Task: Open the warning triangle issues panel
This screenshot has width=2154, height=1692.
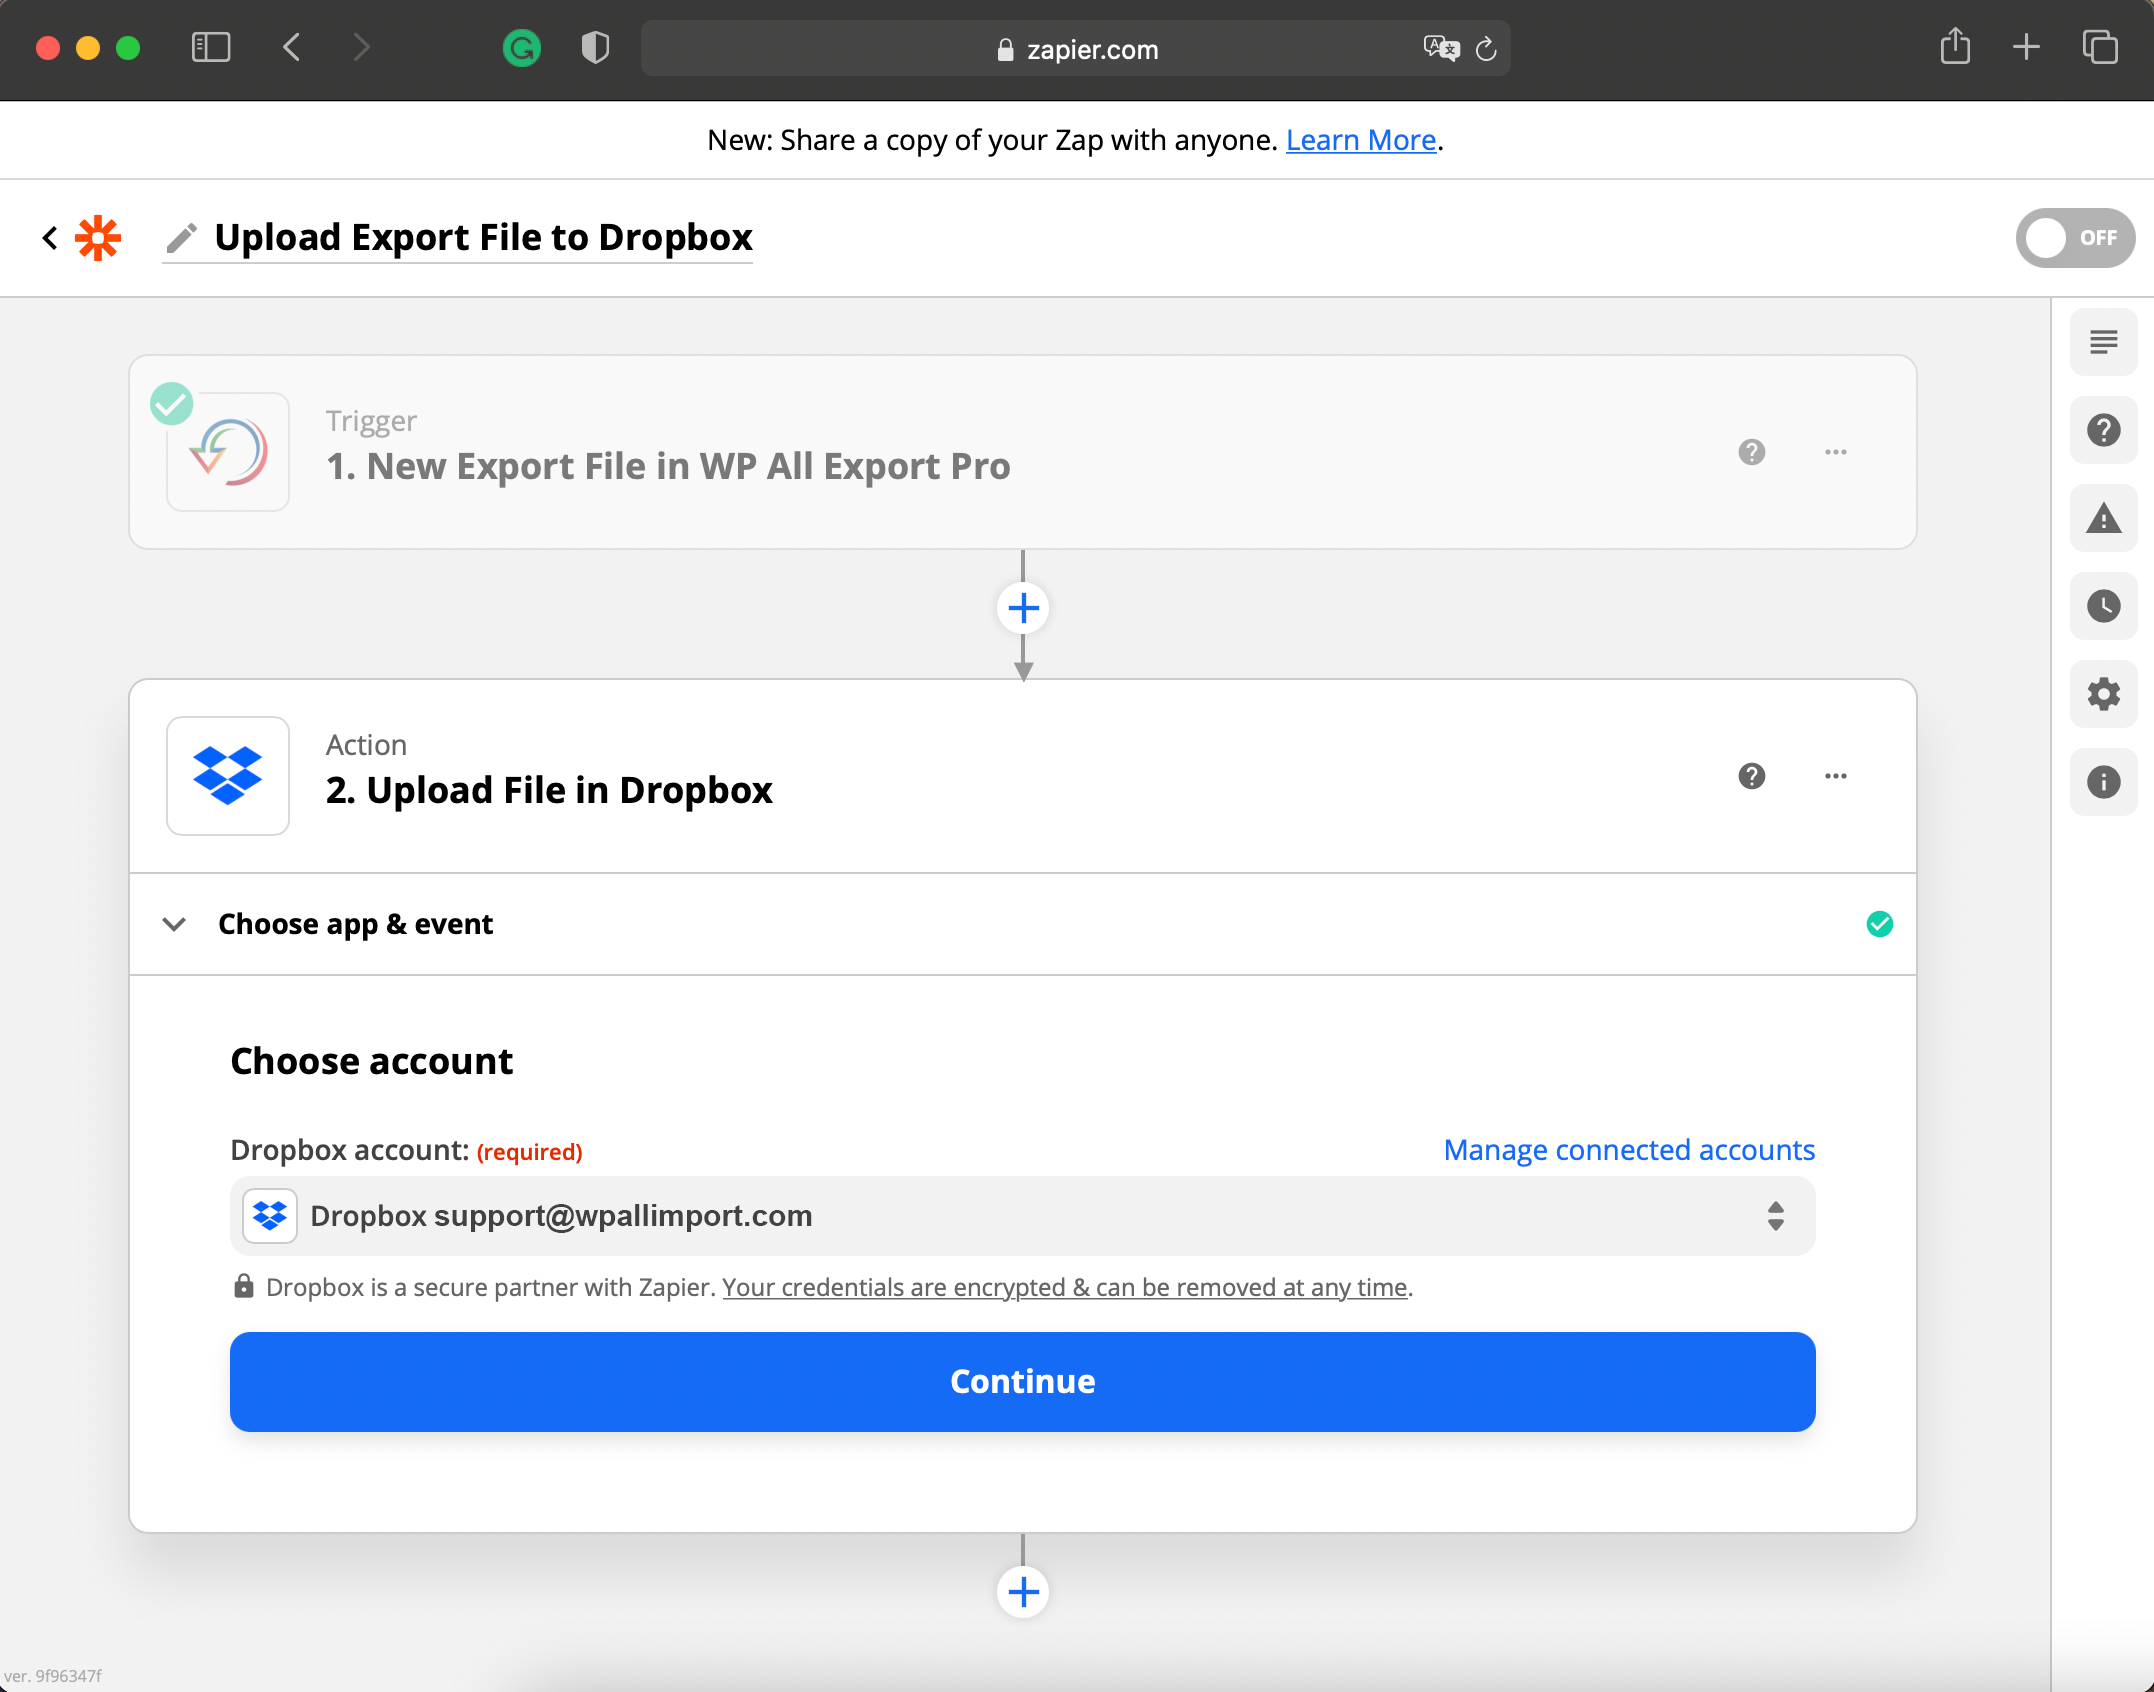Action: [x=2103, y=519]
